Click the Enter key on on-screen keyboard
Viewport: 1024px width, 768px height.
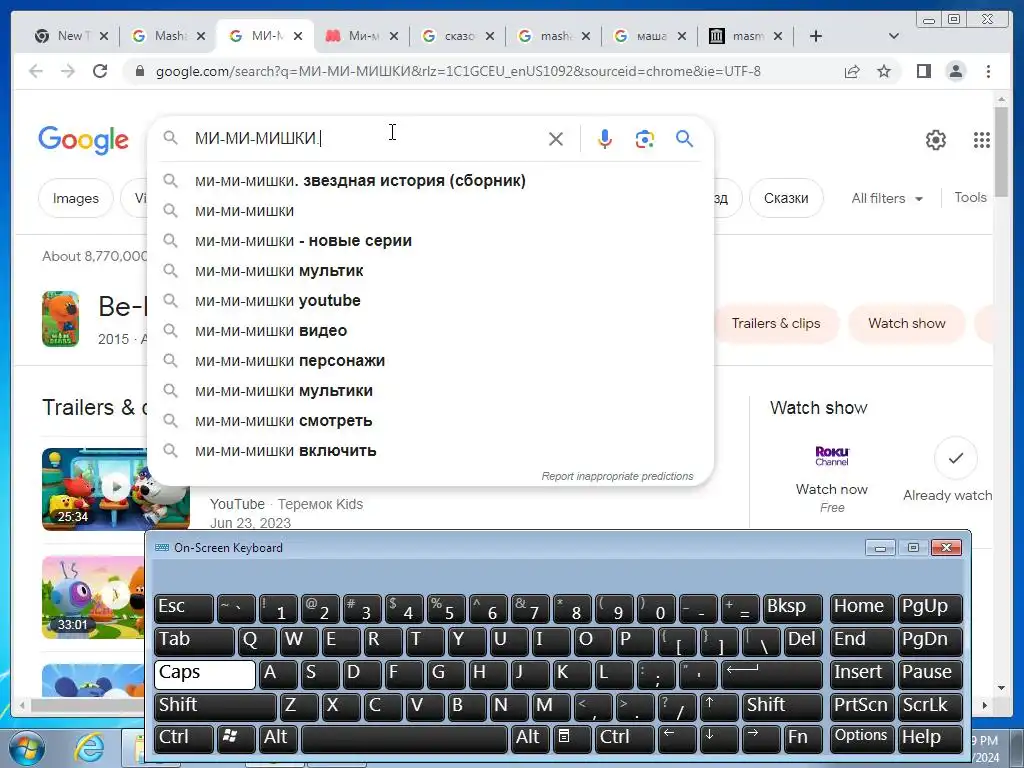click(771, 673)
